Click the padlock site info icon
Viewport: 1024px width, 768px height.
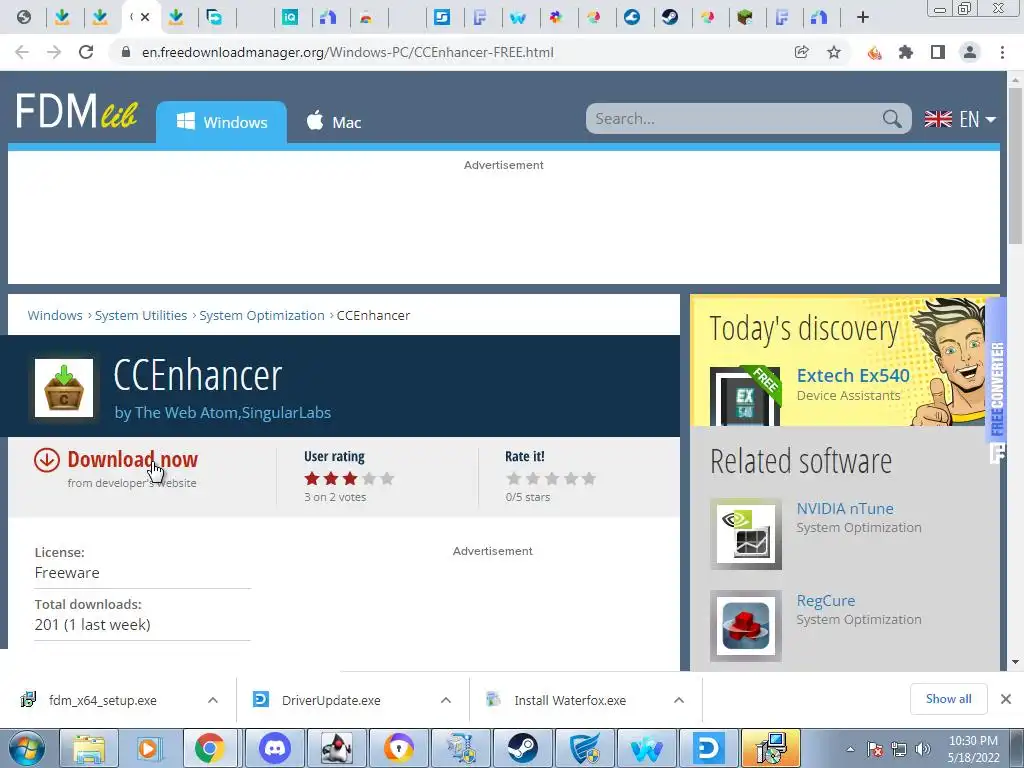click(126, 52)
